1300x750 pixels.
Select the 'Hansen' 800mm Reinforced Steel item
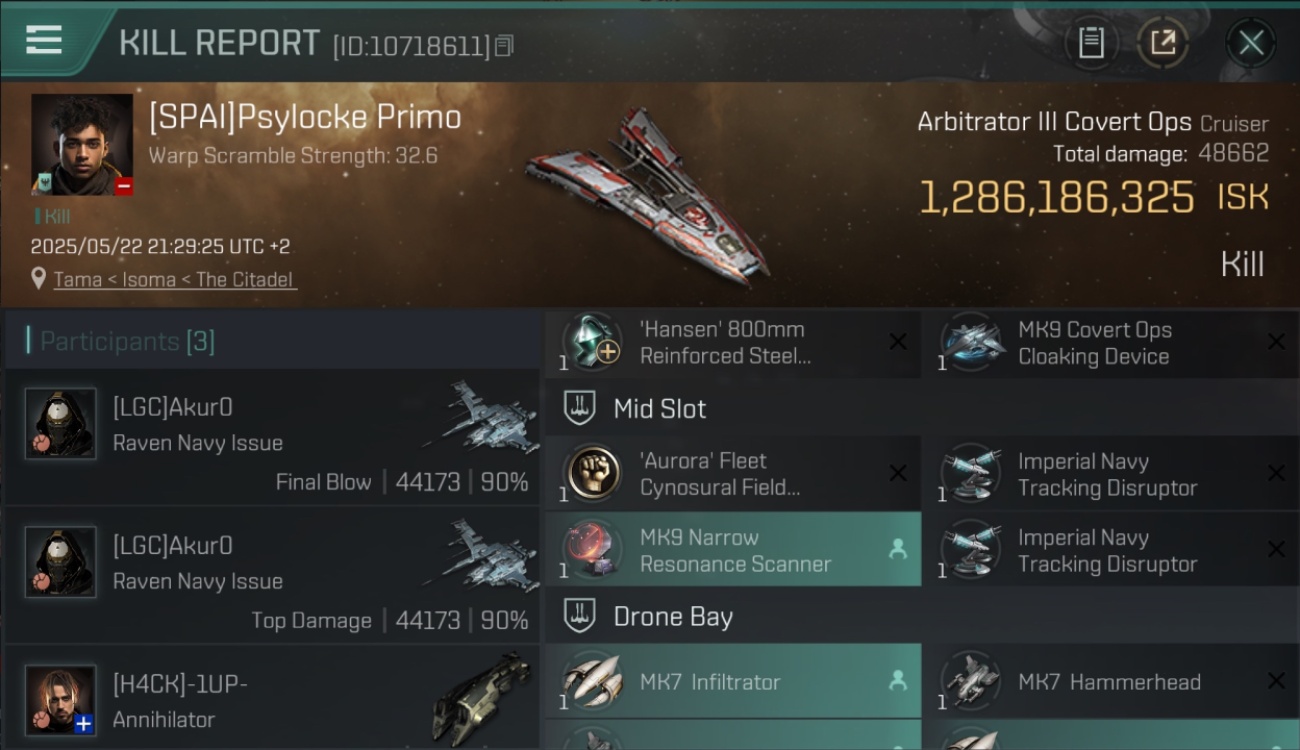pyautogui.click(x=733, y=343)
